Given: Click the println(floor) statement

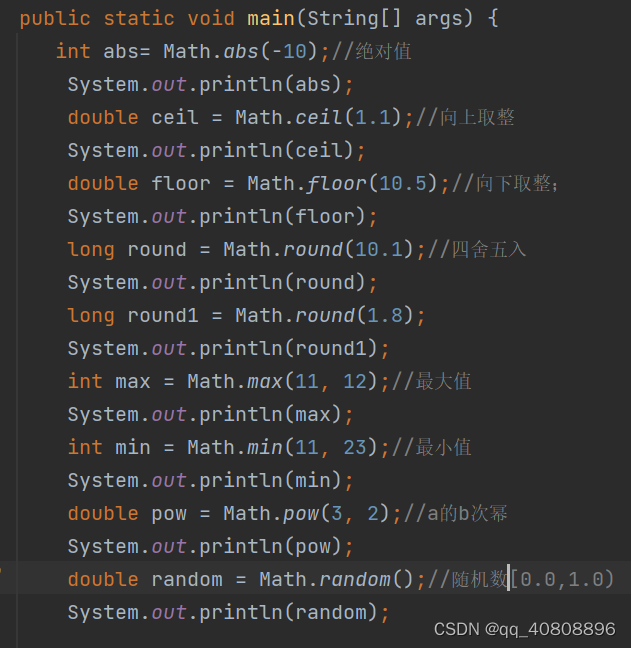Looking at the screenshot, I should (223, 217).
